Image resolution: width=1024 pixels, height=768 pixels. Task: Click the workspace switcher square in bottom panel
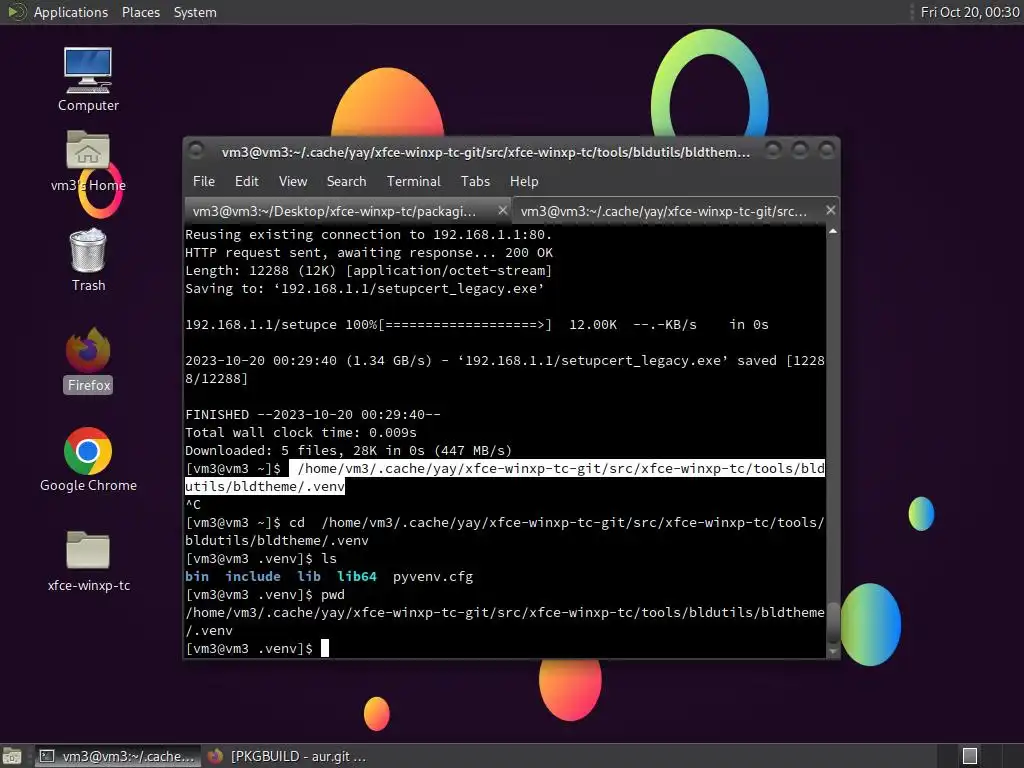[970, 756]
